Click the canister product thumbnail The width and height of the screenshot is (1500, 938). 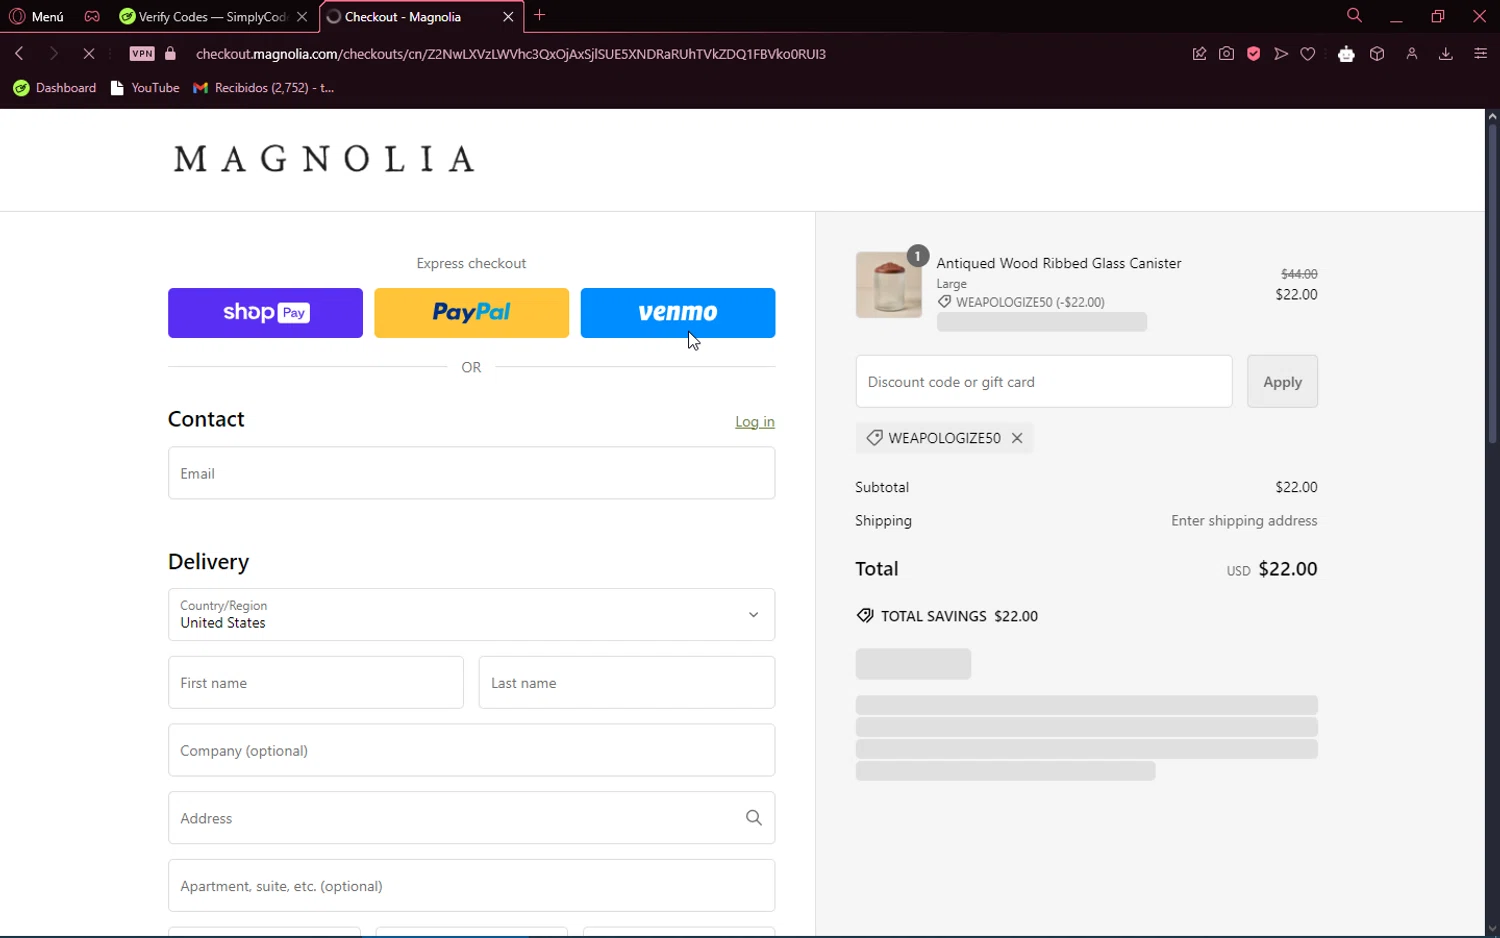[888, 285]
